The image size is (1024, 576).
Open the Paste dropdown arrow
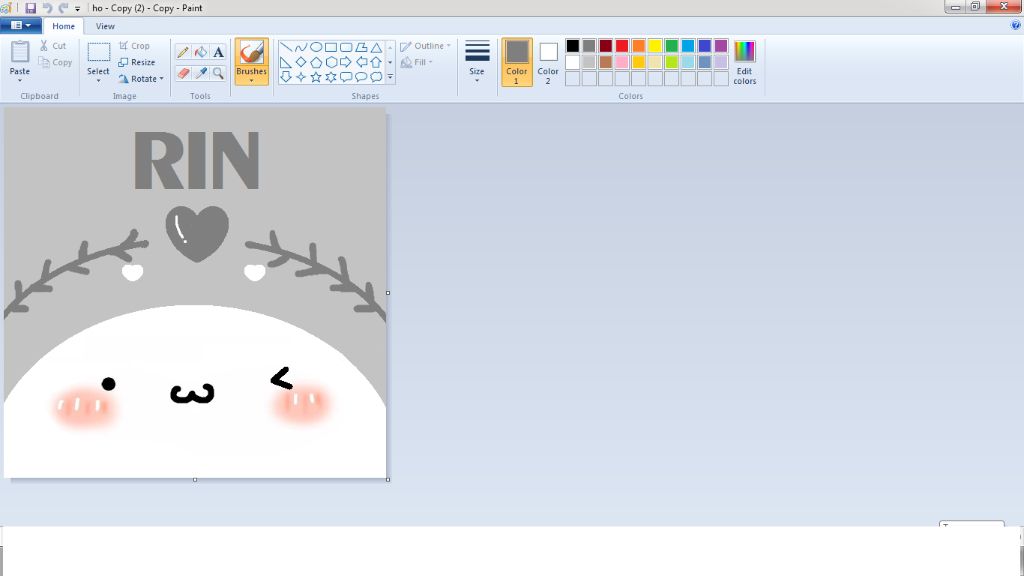click(20, 80)
